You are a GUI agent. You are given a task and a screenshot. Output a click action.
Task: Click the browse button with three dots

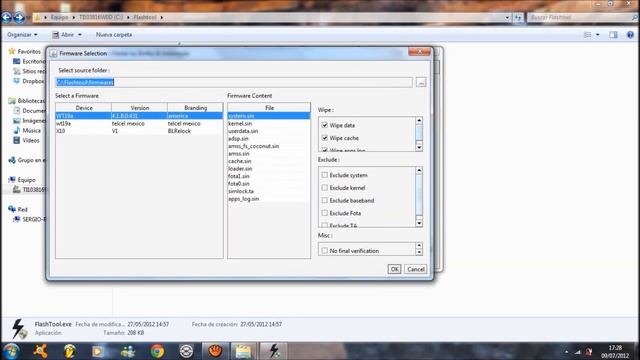(421, 82)
